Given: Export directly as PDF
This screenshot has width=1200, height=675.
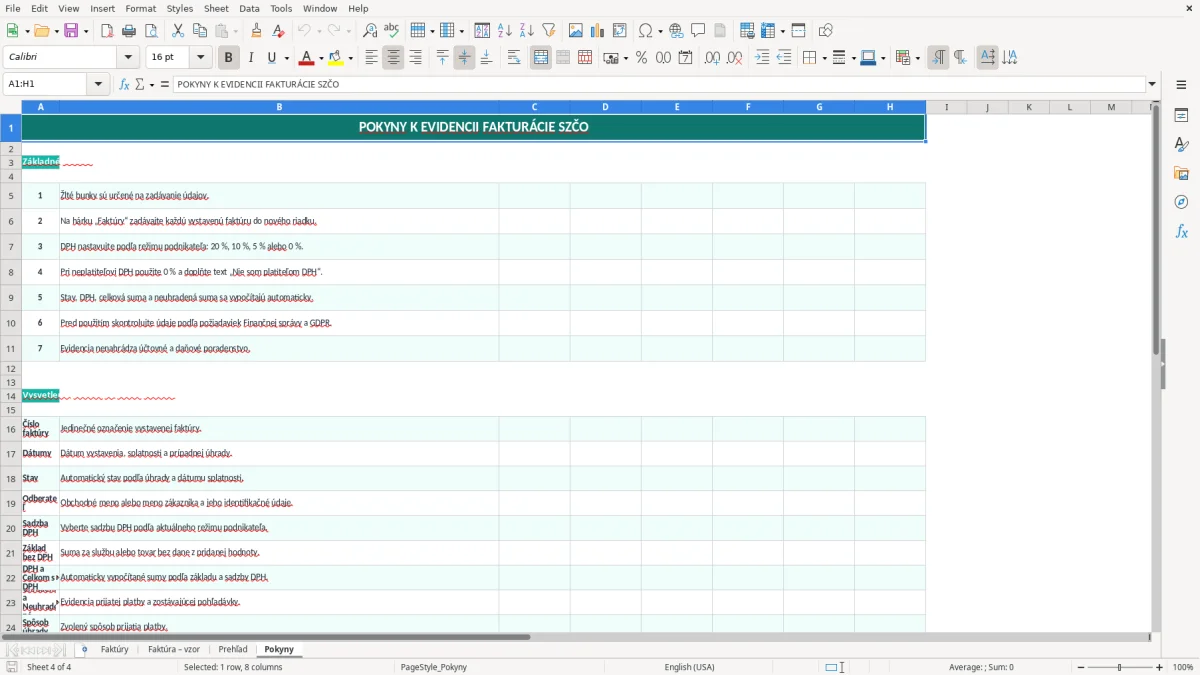Looking at the screenshot, I should pyautogui.click(x=107, y=31).
